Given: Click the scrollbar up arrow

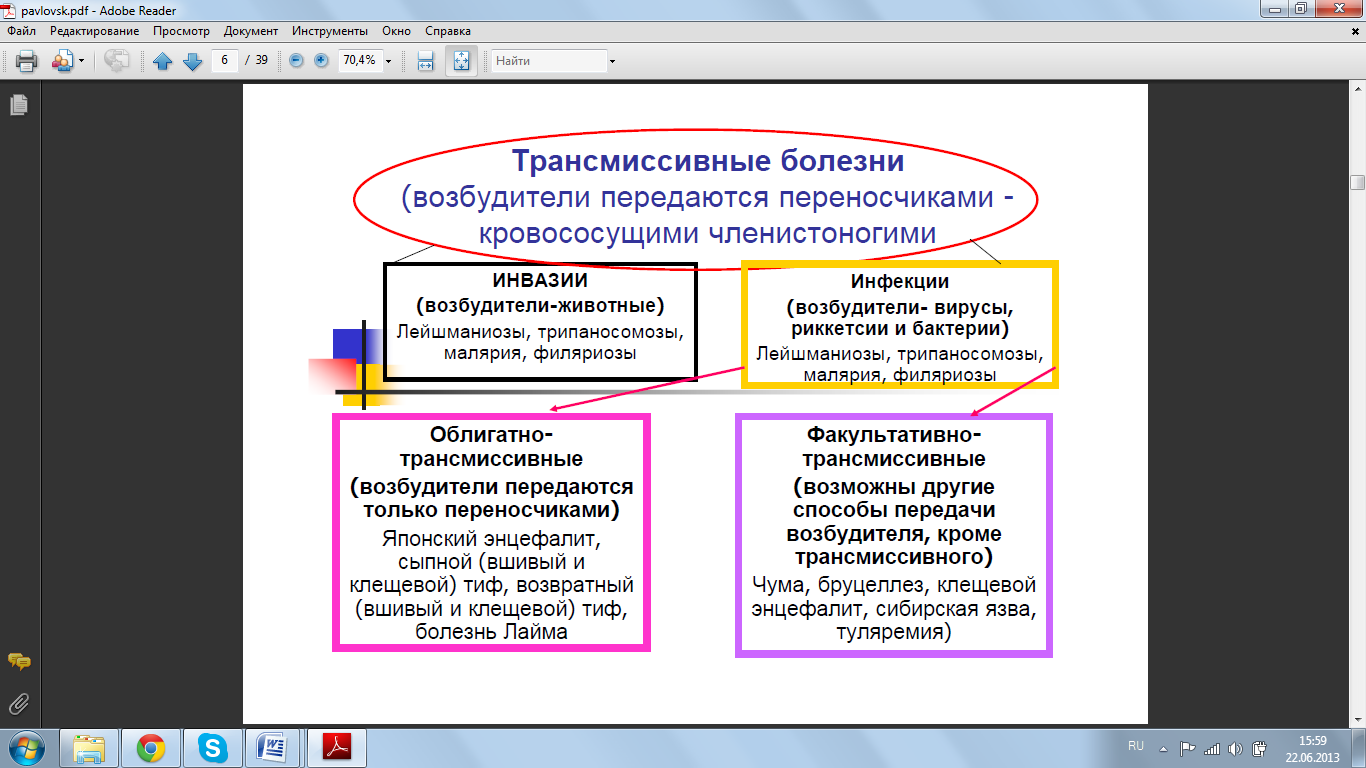Looking at the screenshot, I should click(1357, 90).
